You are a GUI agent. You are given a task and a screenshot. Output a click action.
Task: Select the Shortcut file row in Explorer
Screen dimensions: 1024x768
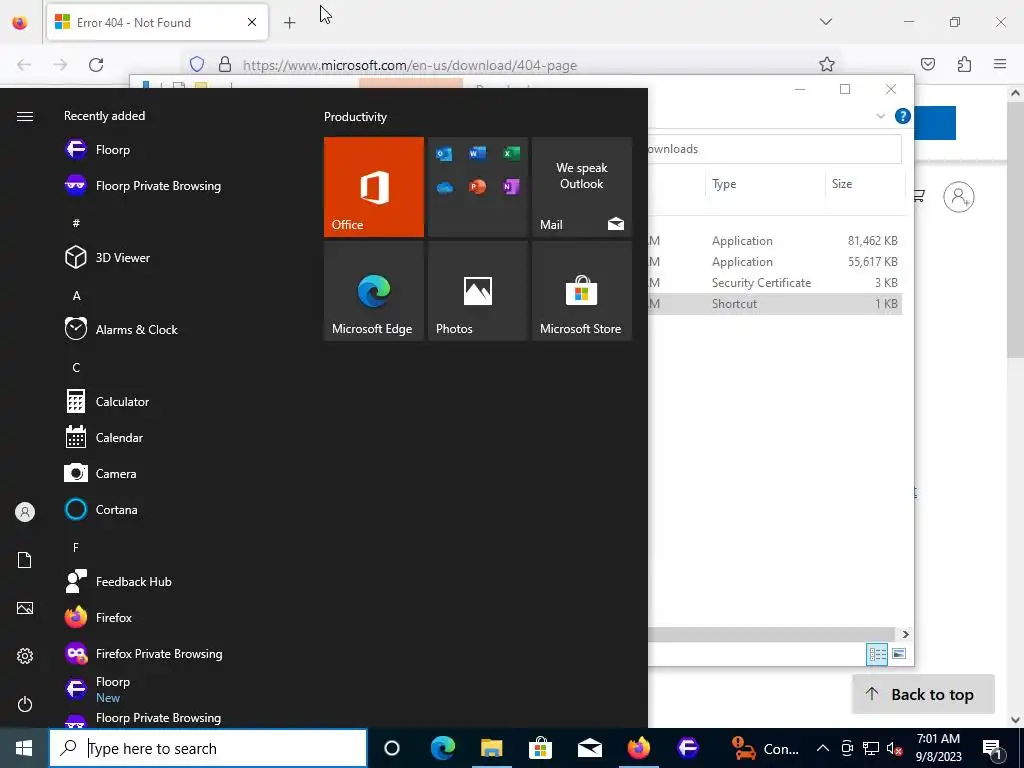[775, 304]
